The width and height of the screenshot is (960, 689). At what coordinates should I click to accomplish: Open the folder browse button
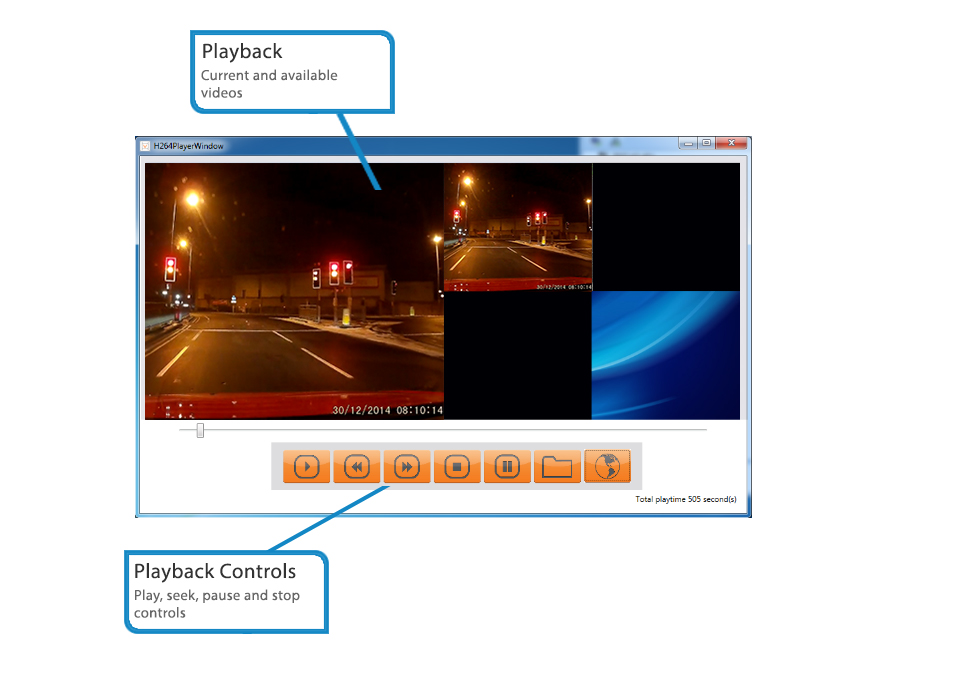coord(557,467)
